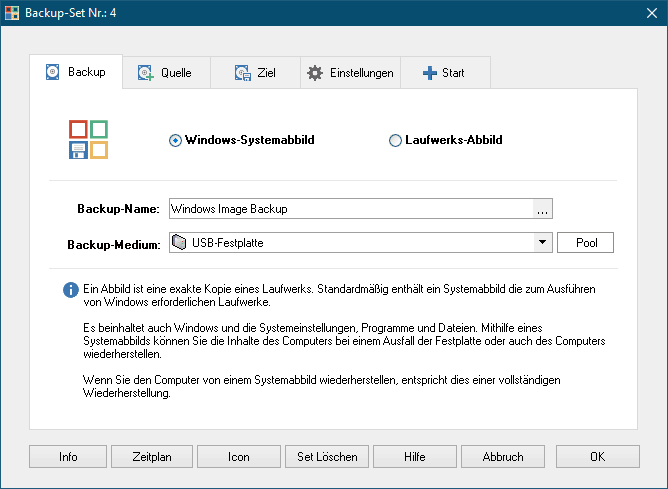Close the Backup-Set dialog window
This screenshot has width=668, height=489.
coord(652,13)
